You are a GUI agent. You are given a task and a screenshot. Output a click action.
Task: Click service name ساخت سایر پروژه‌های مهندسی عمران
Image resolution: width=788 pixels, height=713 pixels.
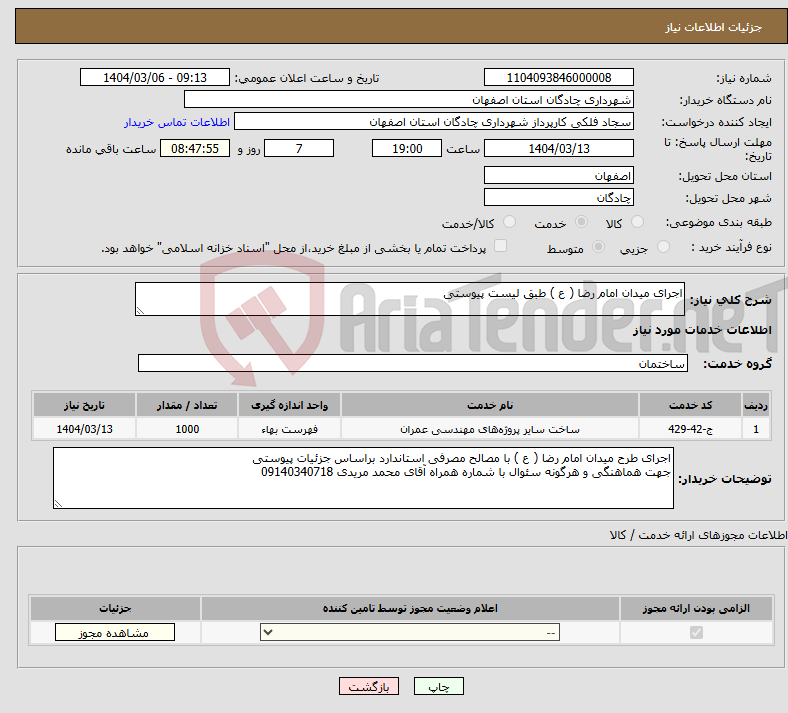[x=490, y=429]
